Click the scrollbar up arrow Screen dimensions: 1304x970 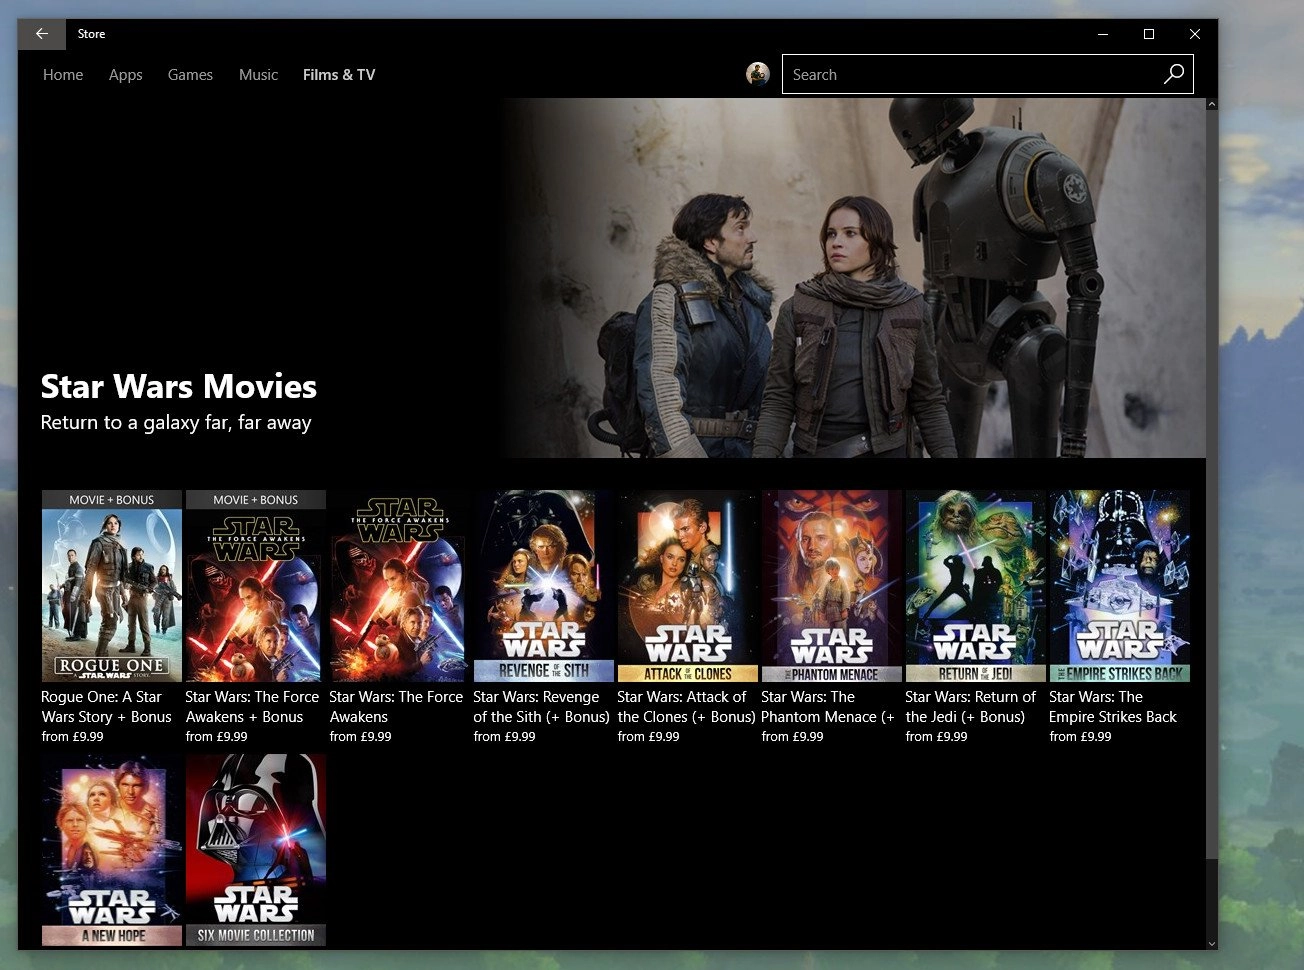[x=1212, y=104]
